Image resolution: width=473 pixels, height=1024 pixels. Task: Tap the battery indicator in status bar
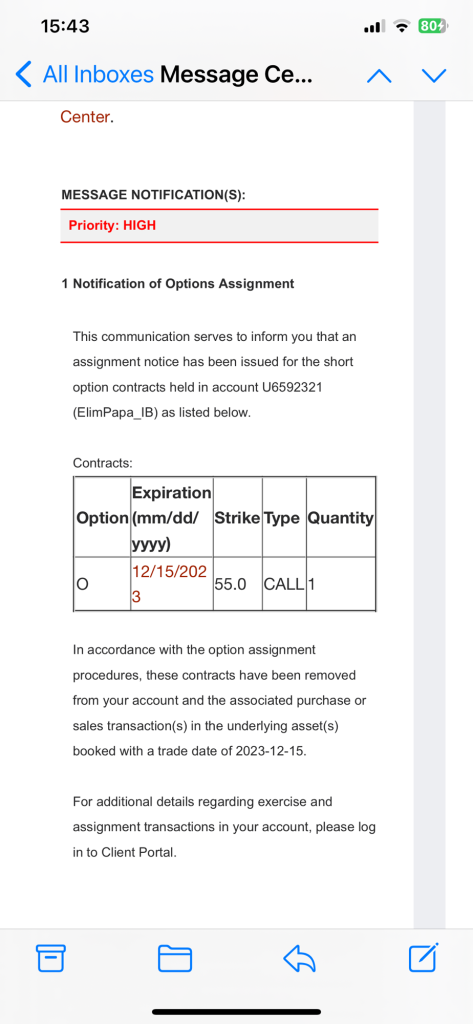[433, 26]
